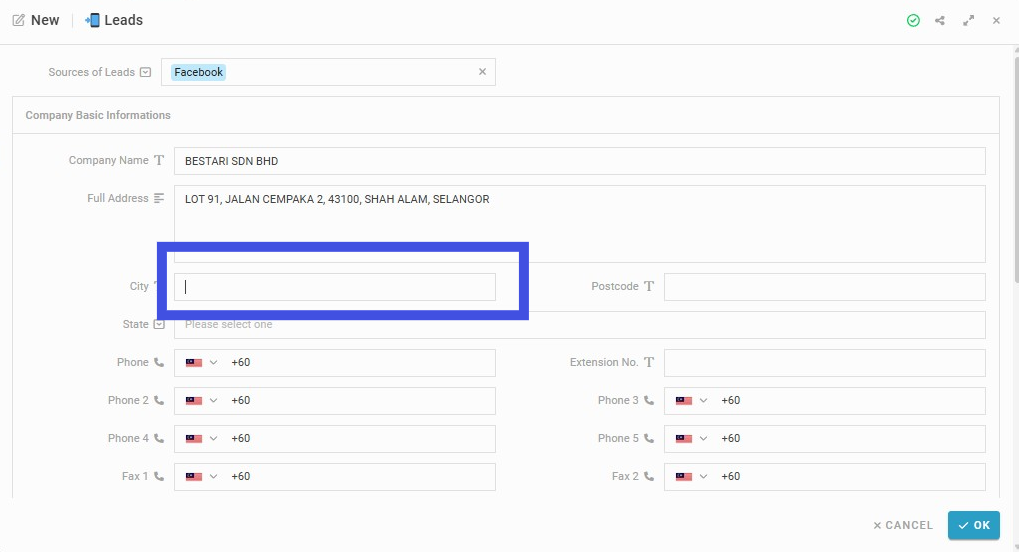This screenshot has height=552, width=1019.
Task: Open country code dropdown for Phone 4
Action: (213, 439)
